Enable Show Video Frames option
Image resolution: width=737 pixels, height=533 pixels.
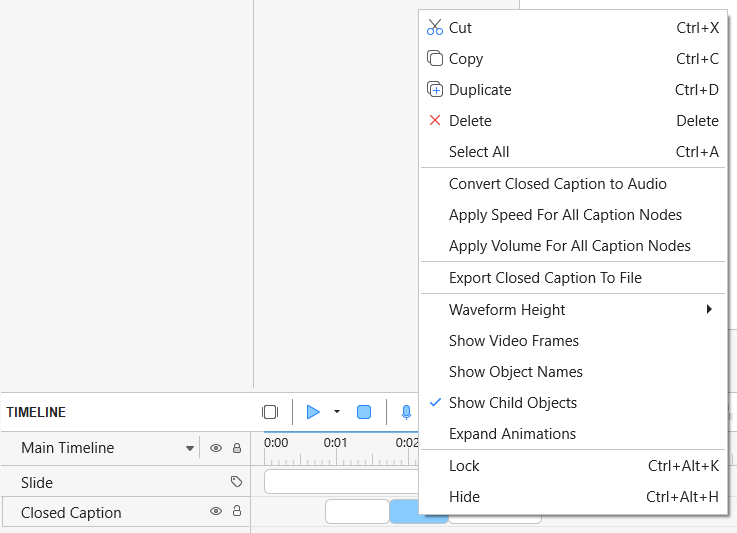(x=572, y=341)
